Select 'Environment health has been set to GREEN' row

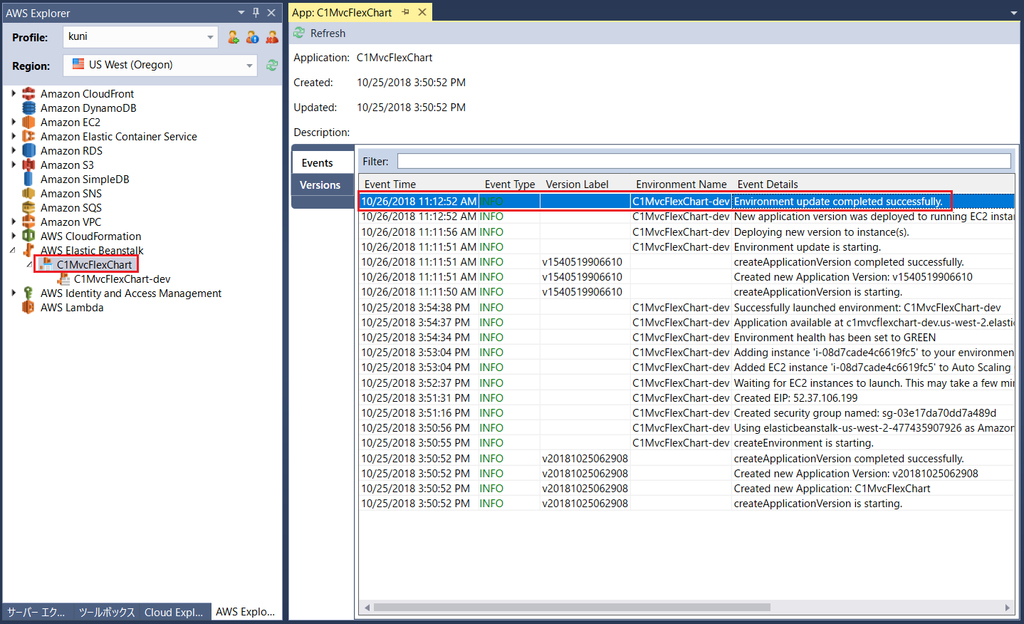click(x=687, y=337)
